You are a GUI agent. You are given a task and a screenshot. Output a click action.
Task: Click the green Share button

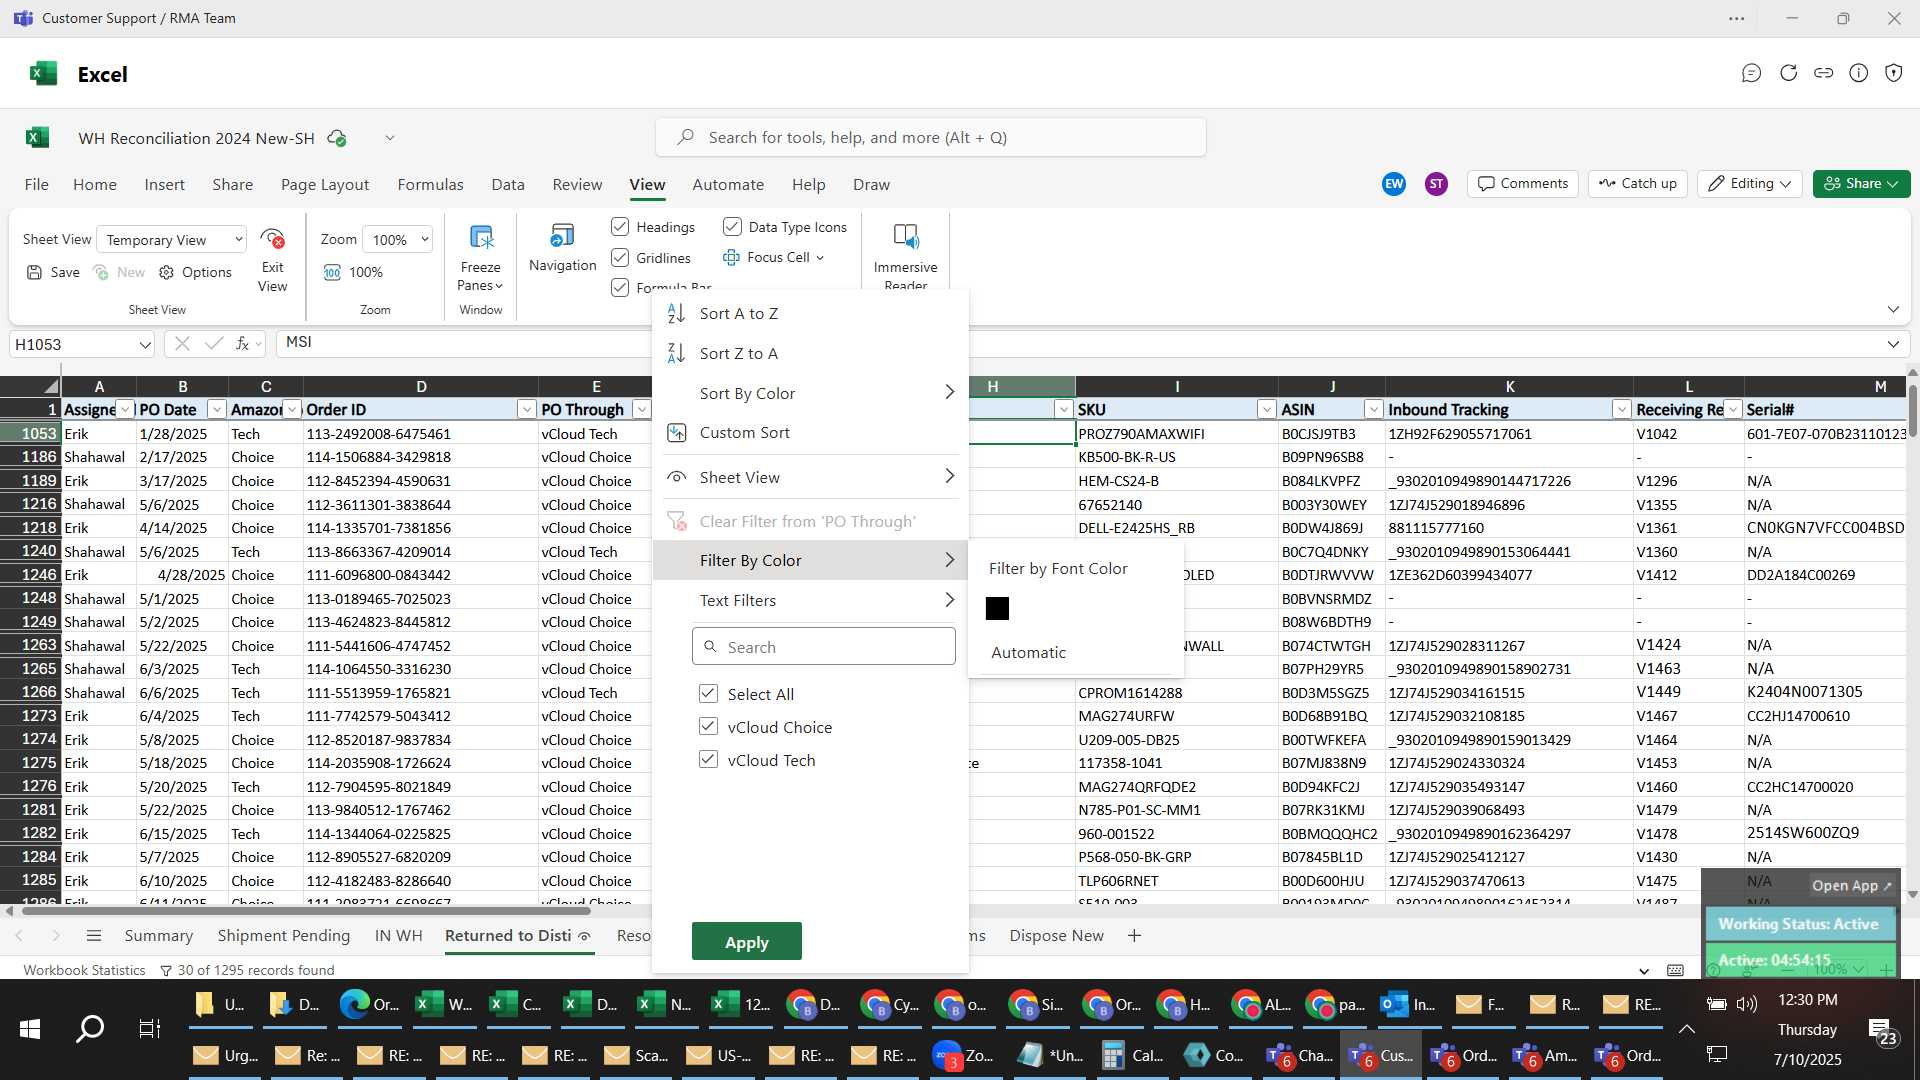pyautogui.click(x=1861, y=183)
